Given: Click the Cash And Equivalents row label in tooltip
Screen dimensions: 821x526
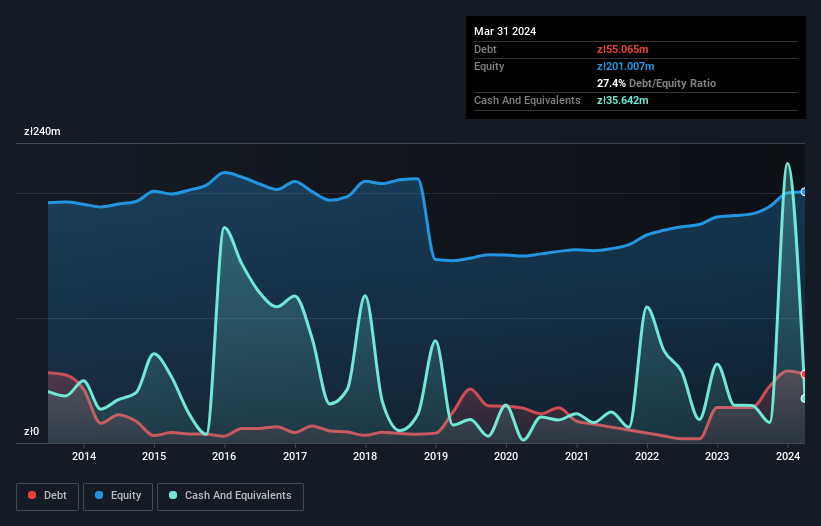Looking at the screenshot, I should click(527, 100).
